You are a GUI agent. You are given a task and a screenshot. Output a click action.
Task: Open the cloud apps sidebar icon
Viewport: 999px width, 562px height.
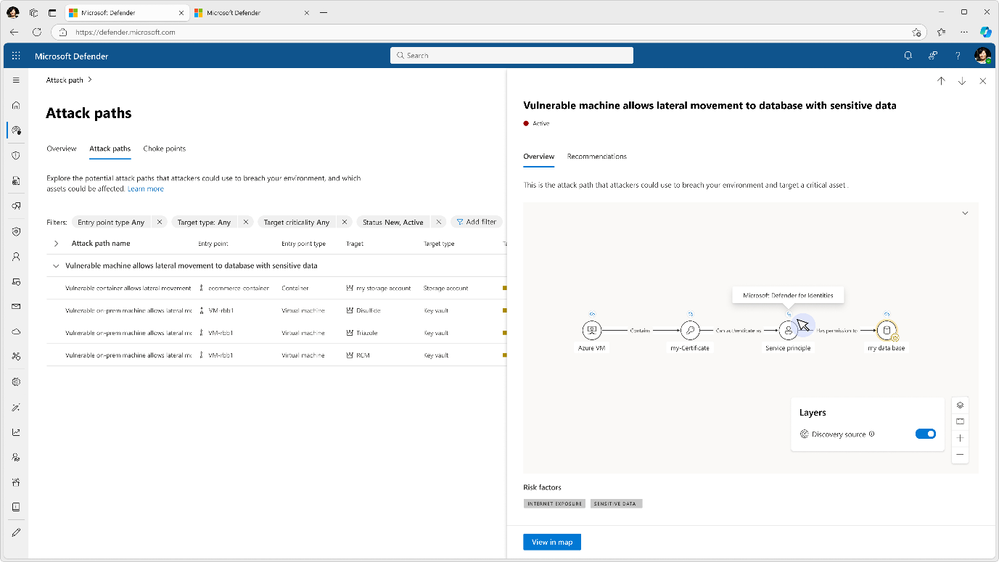click(x=16, y=331)
